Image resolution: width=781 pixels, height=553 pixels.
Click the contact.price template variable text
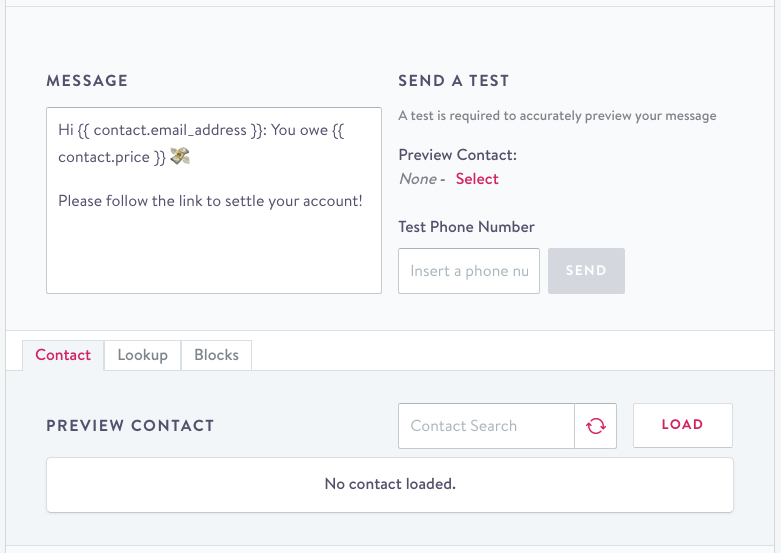(x=104, y=157)
